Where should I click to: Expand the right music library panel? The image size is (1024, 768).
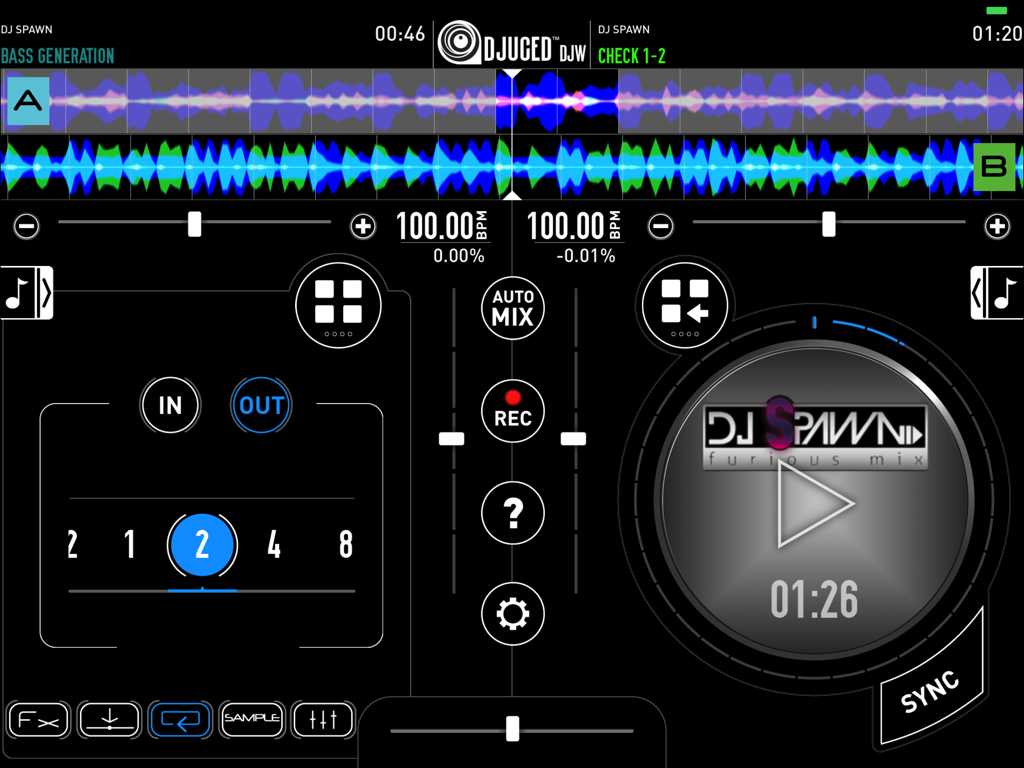pyautogui.click(x=1000, y=293)
